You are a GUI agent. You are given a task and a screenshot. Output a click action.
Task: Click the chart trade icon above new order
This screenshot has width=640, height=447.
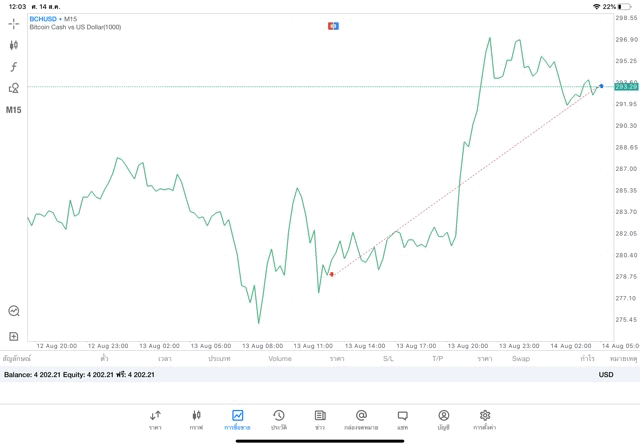14,311
